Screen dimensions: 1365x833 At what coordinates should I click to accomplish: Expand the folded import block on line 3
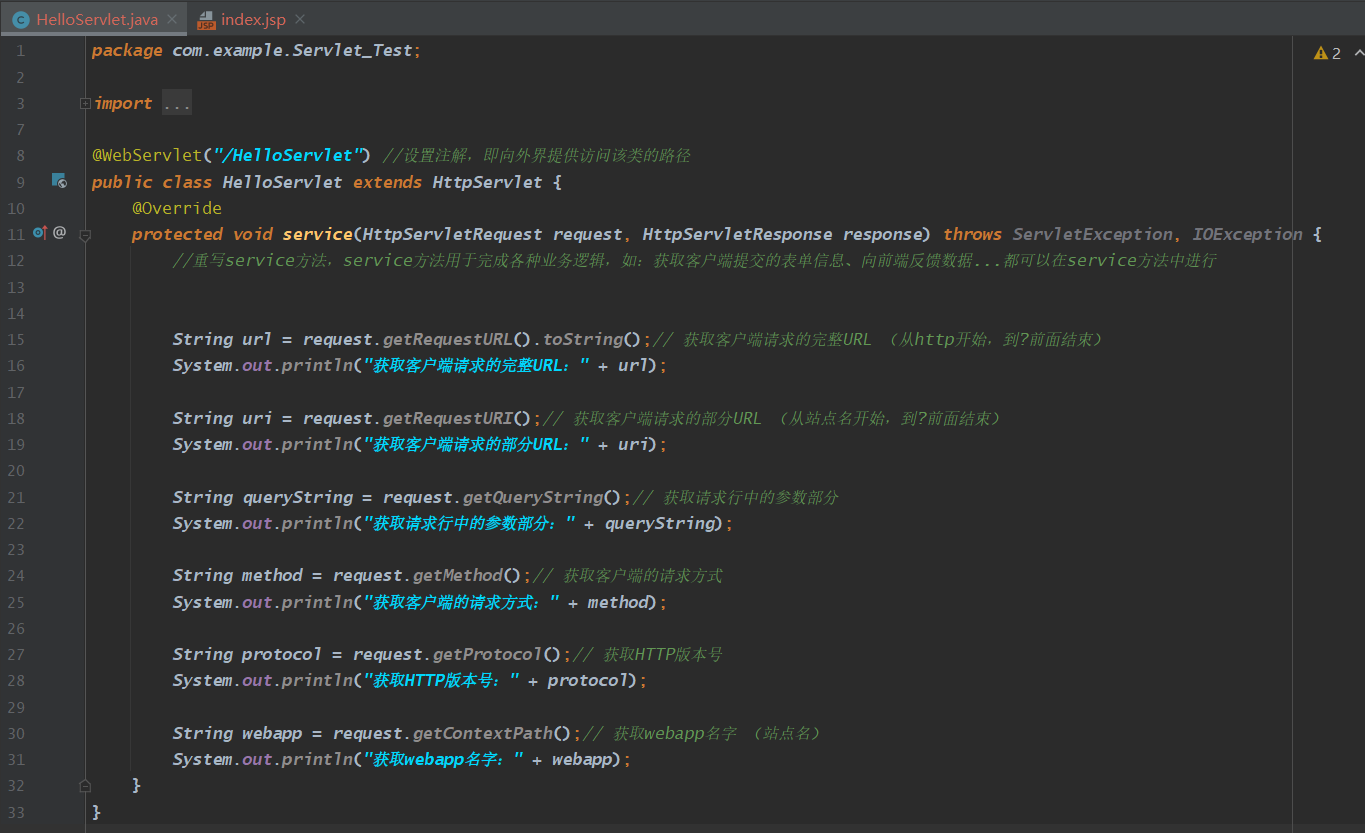pos(85,103)
